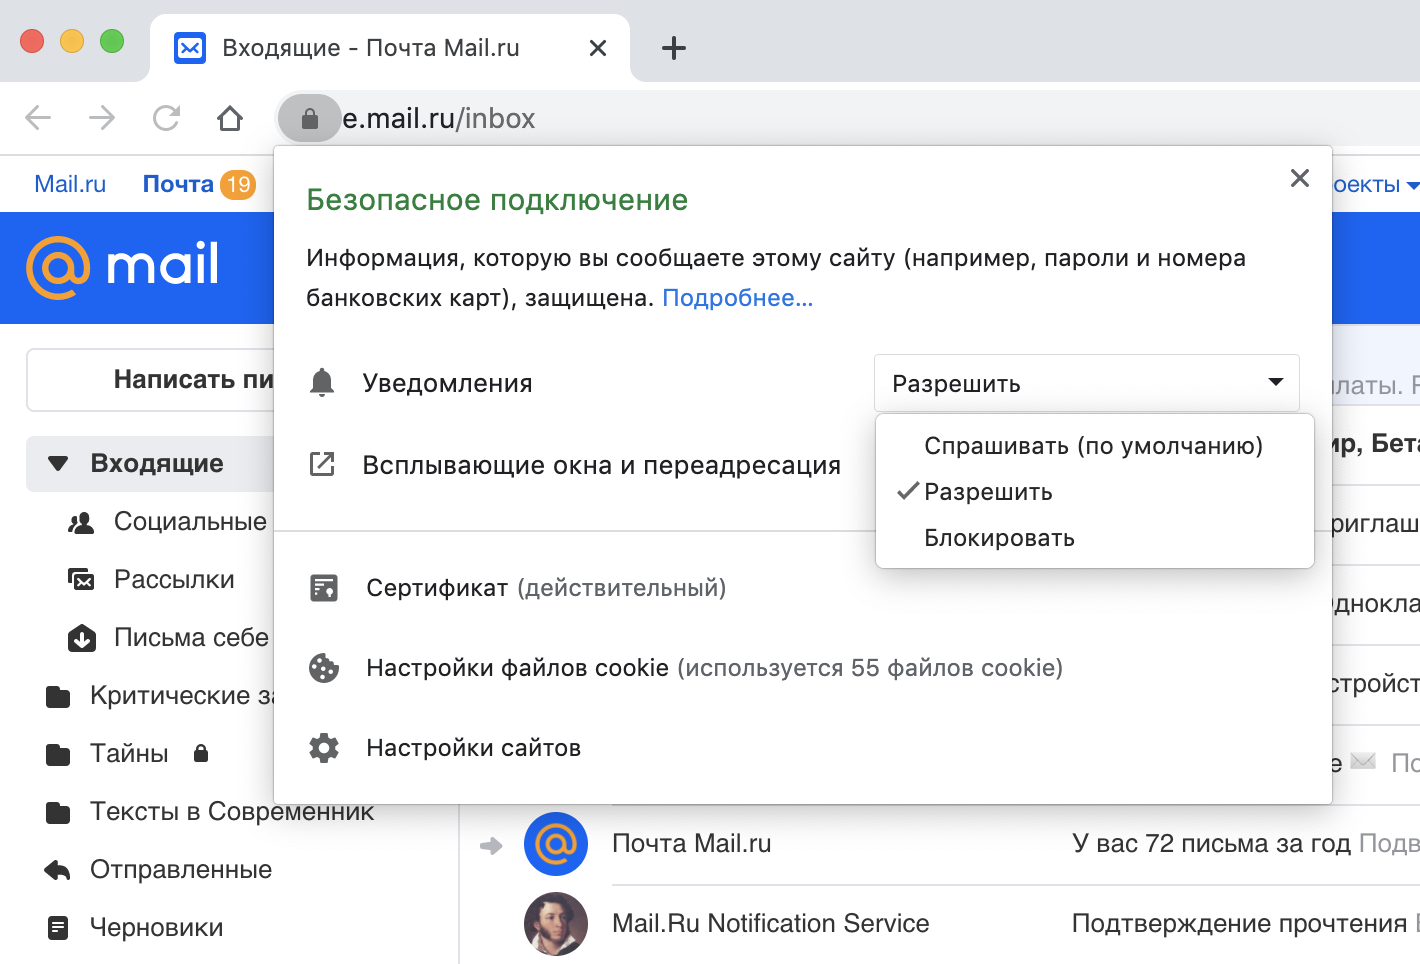Open the Уведомления permission dropdown
Screen dimensions: 1420x964
click(1086, 383)
